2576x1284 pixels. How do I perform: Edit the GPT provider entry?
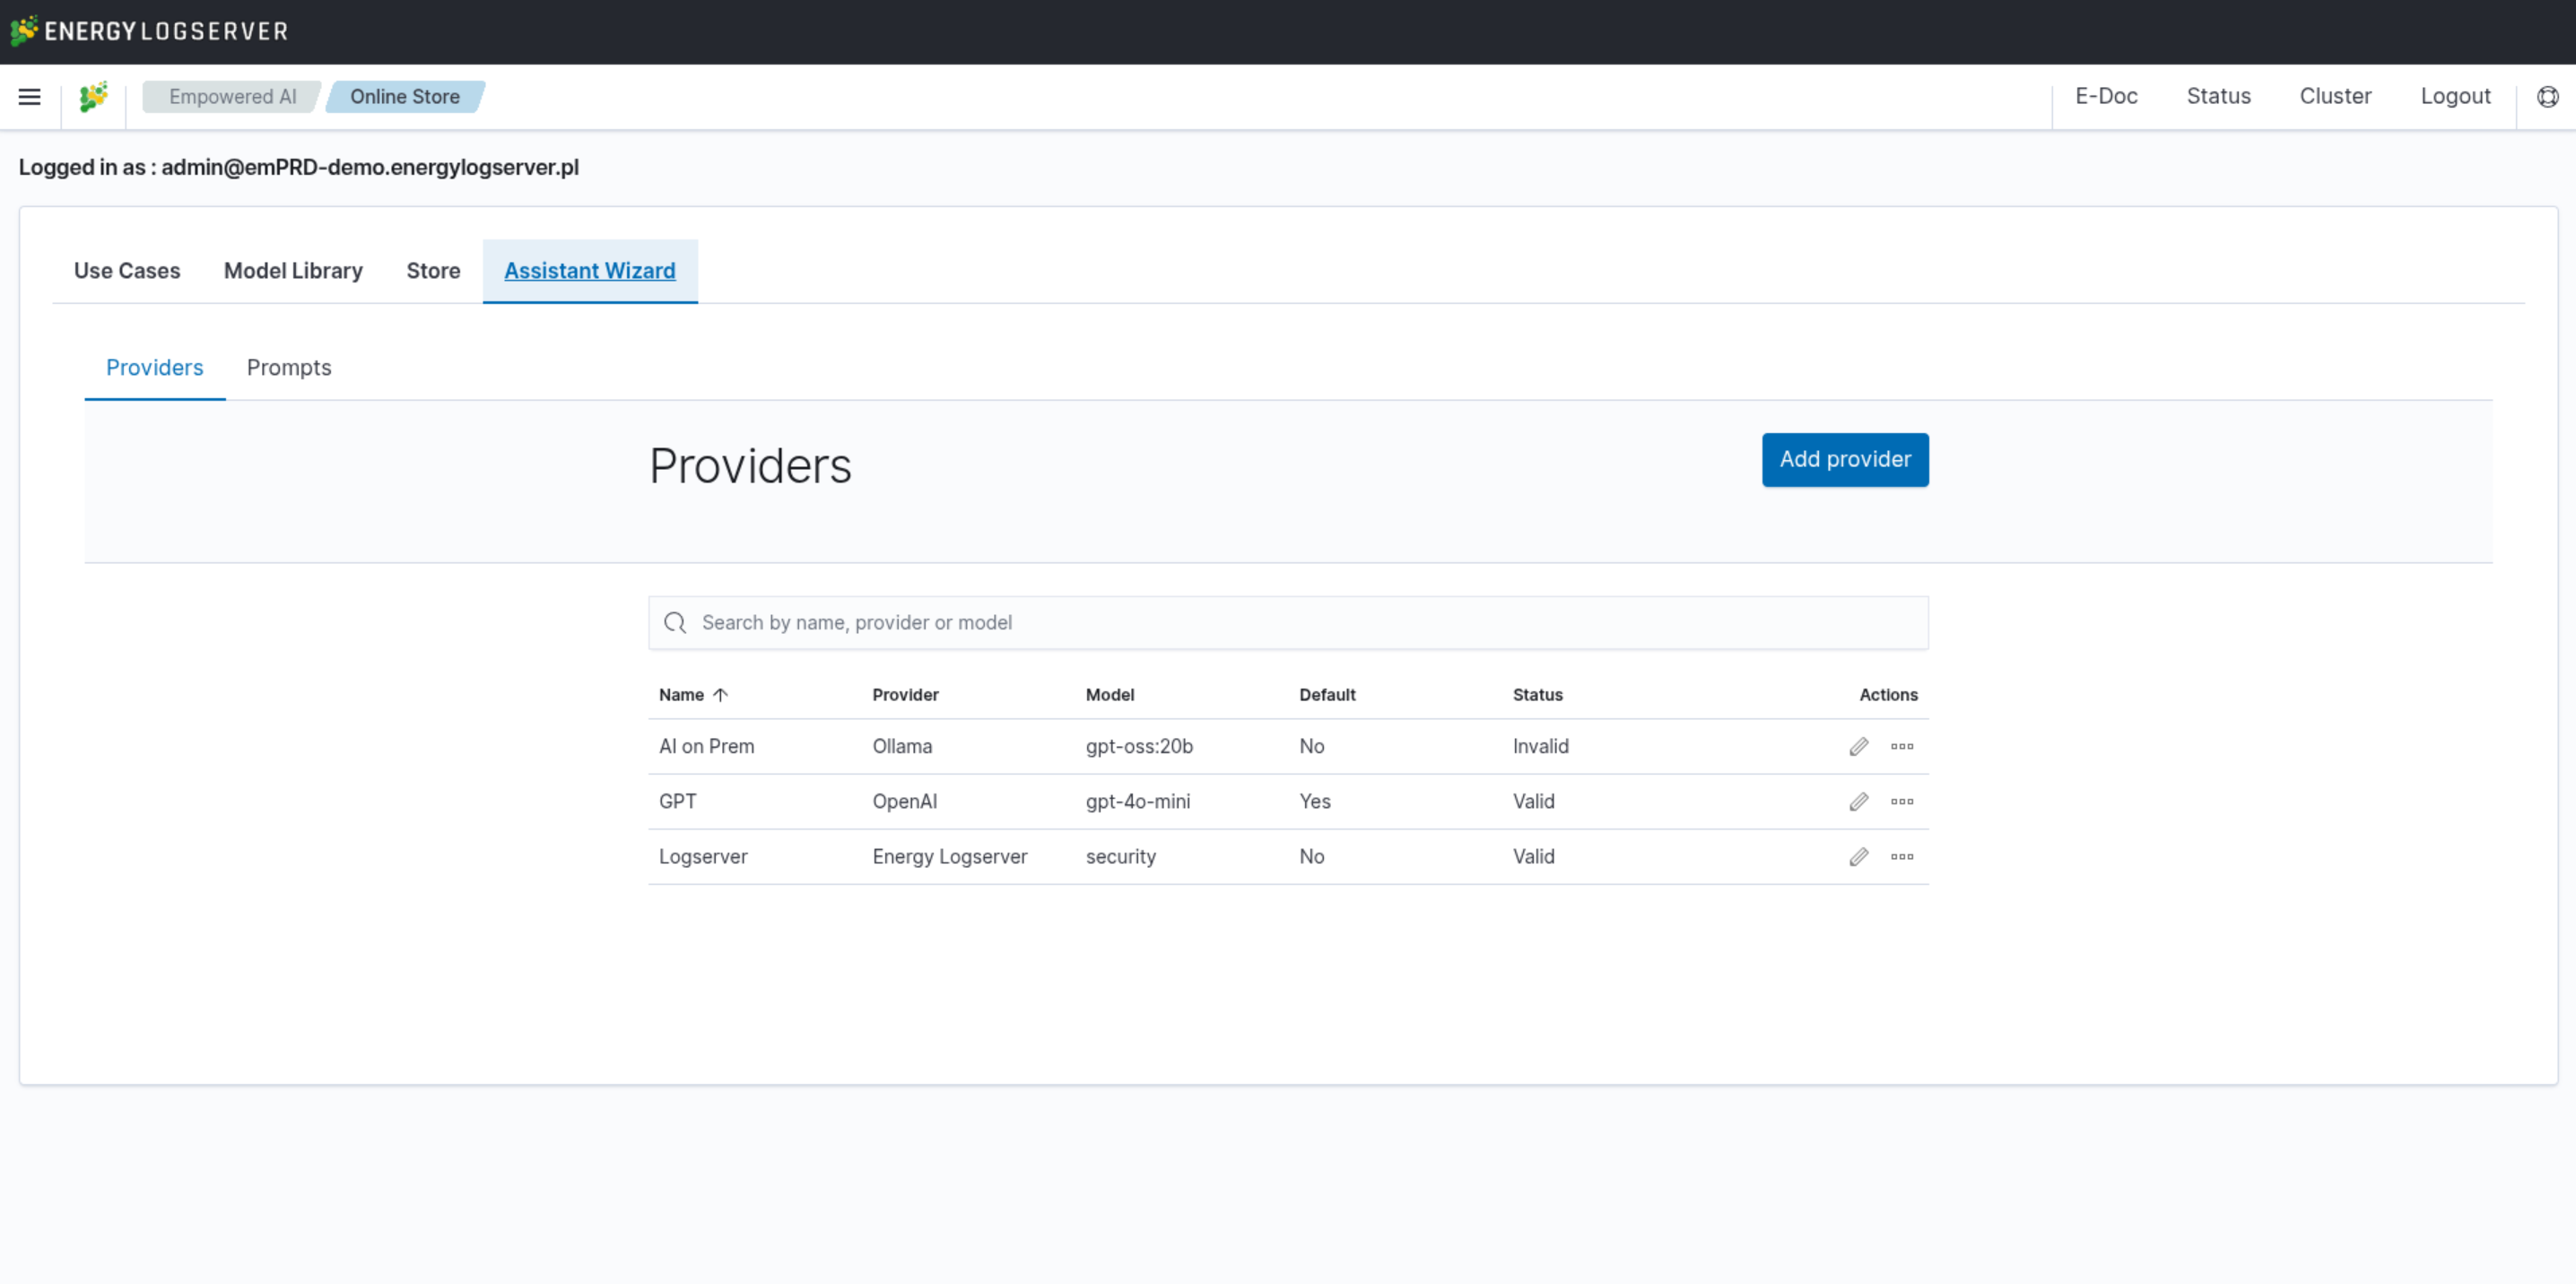click(1858, 802)
